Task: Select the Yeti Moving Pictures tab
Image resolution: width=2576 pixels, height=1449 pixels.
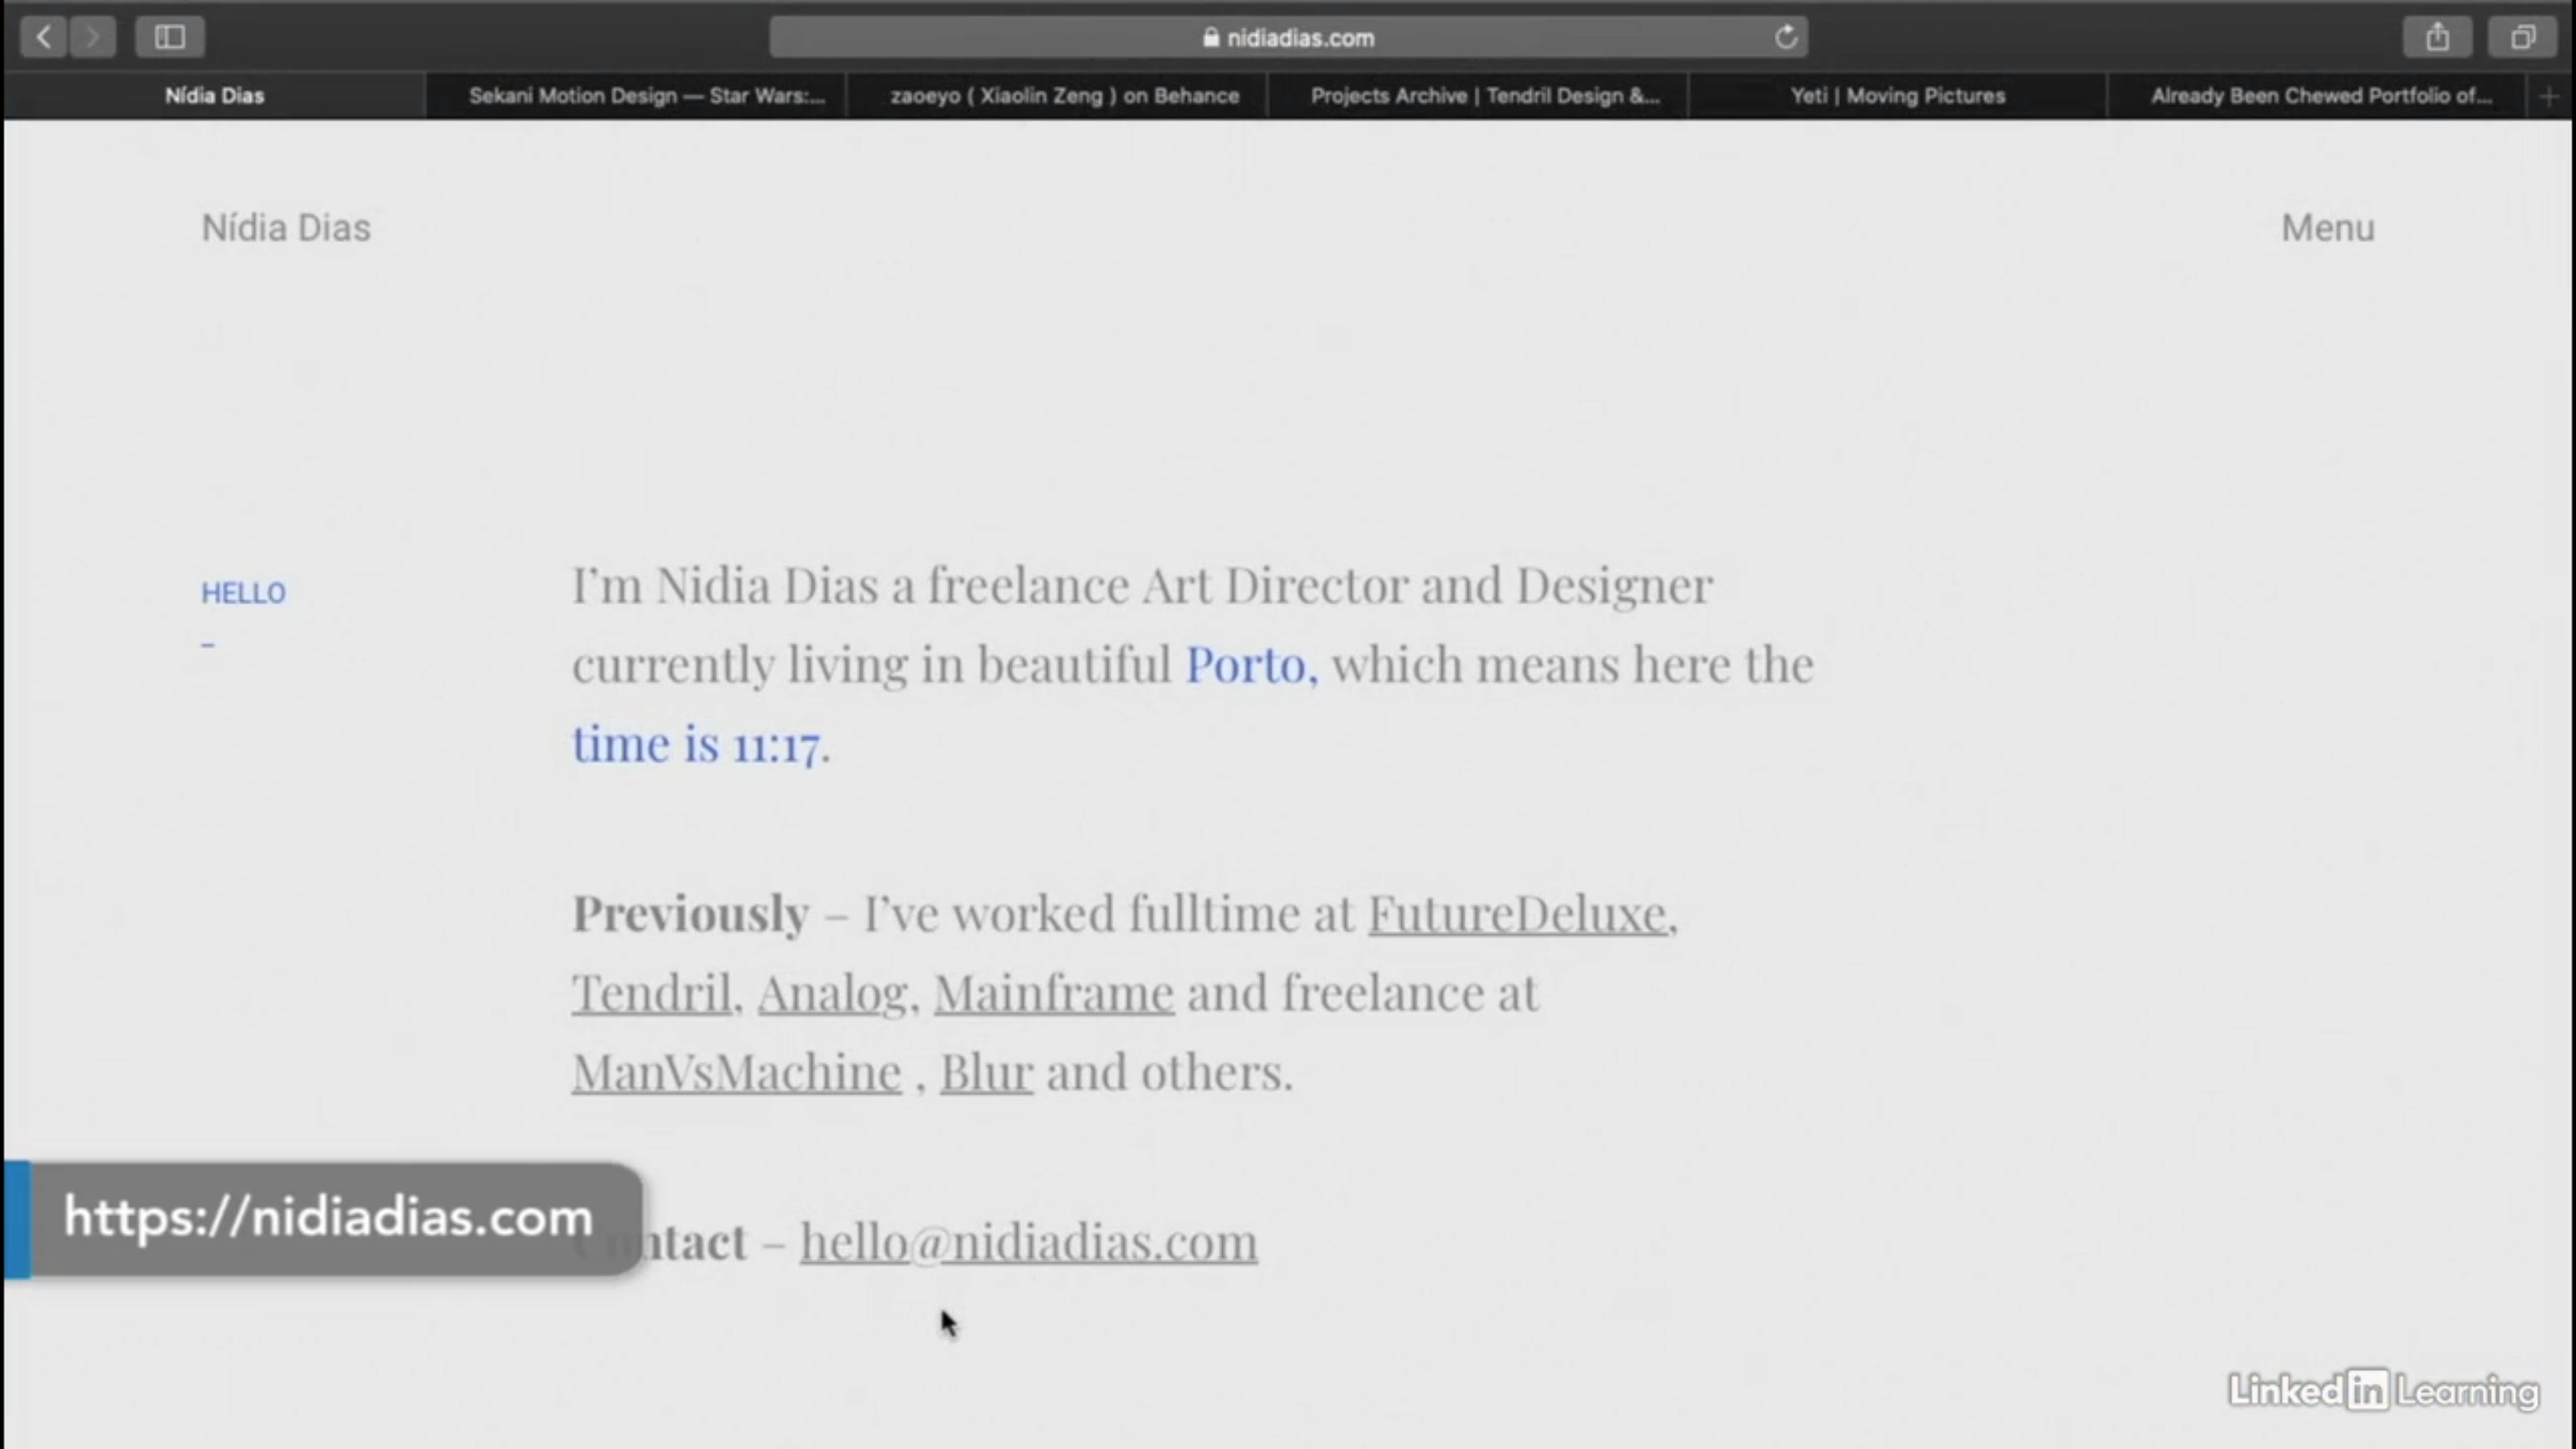Action: pos(1897,96)
